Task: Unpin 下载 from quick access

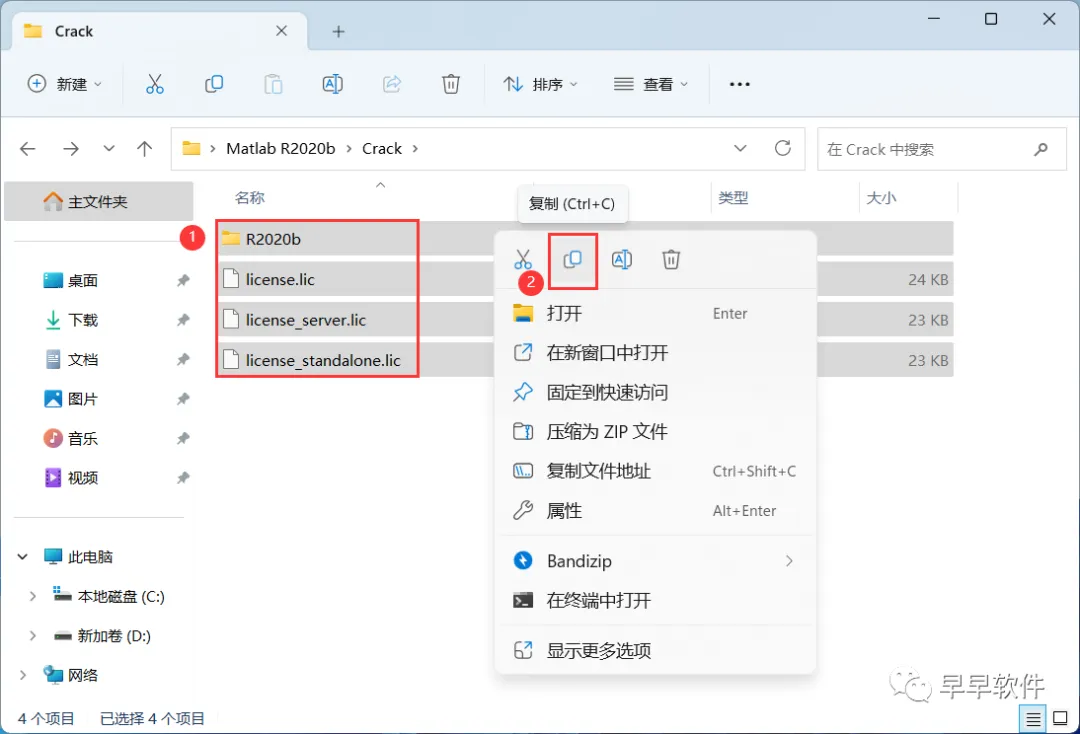Action: tap(183, 320)
